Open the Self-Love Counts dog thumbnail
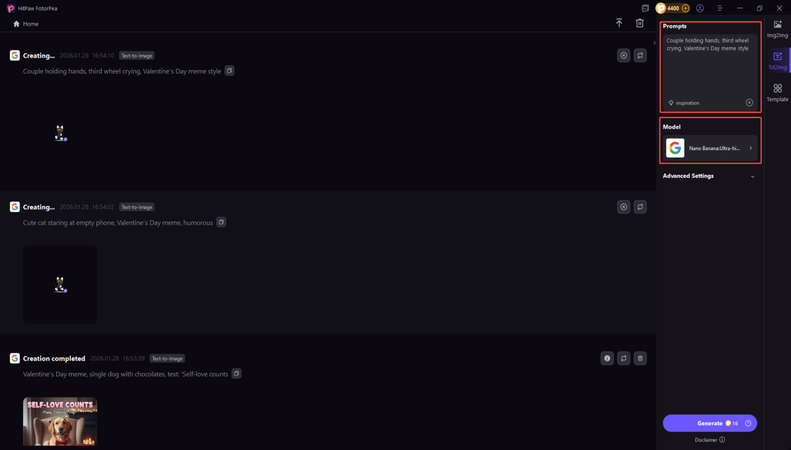 point(60,421)
